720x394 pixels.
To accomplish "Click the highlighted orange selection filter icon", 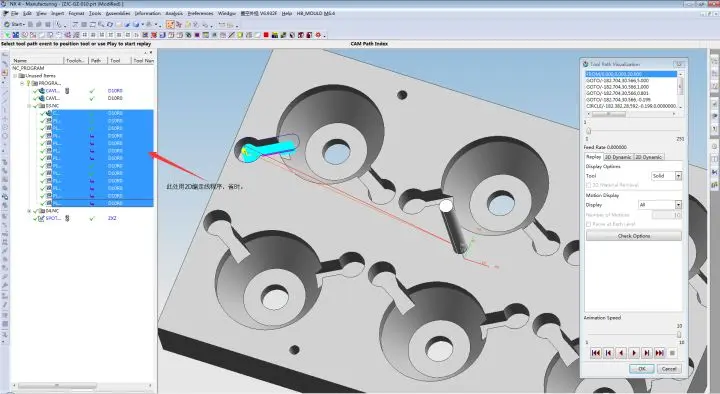I will 170,24.
